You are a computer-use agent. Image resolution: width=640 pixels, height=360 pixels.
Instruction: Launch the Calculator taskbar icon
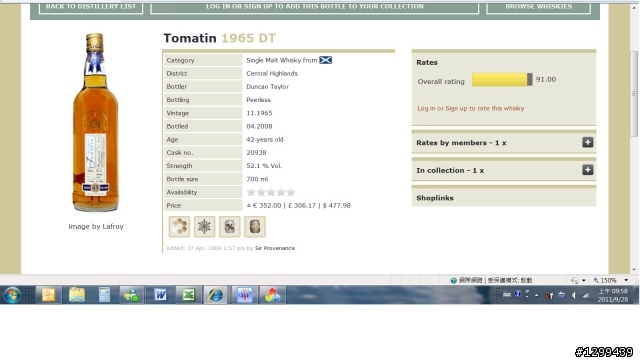click(x=104, y=295)
